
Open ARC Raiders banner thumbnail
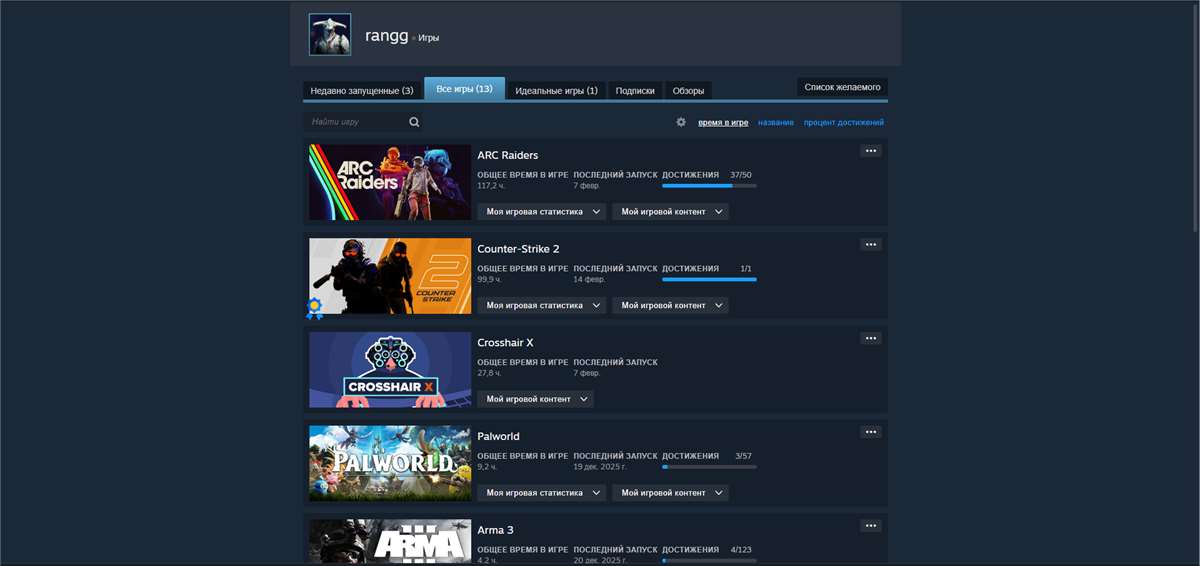tap(390, 182)
